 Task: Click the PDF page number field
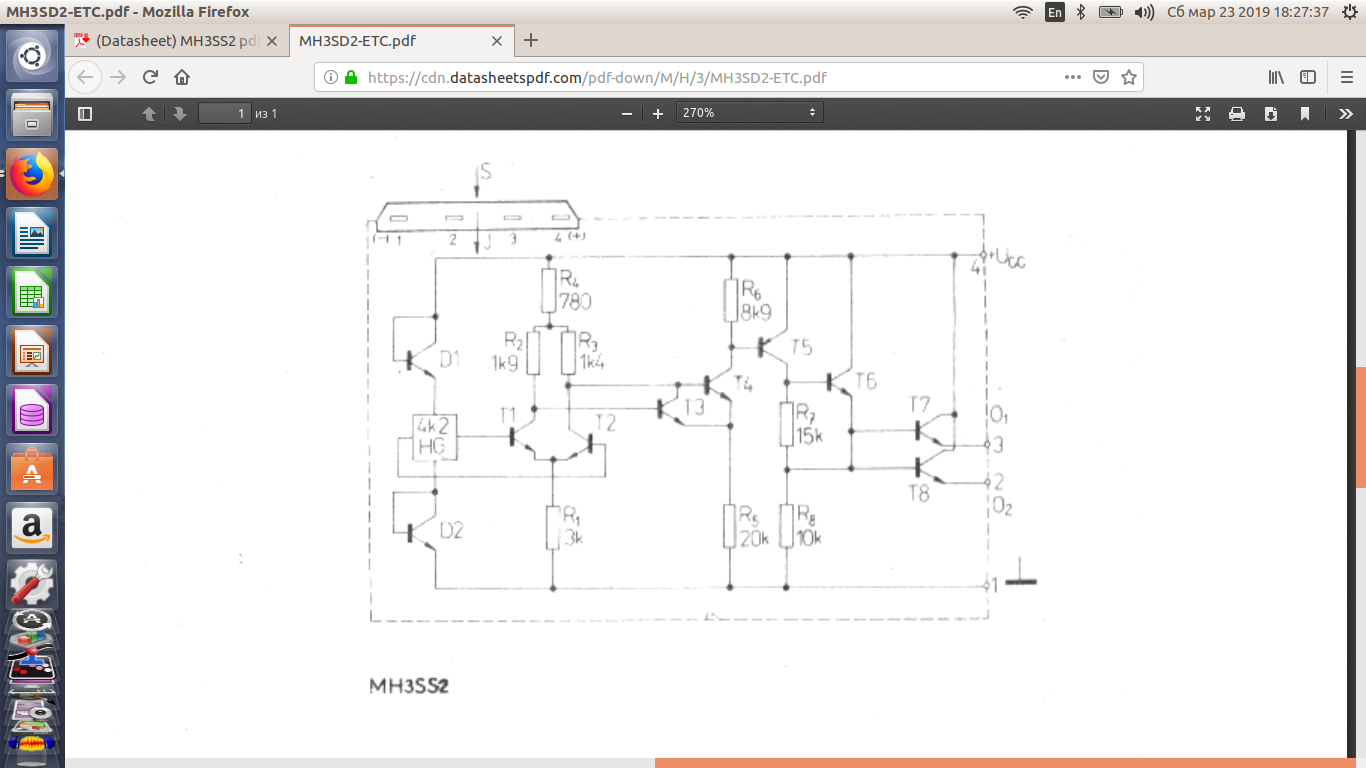(x=224, y=114)
